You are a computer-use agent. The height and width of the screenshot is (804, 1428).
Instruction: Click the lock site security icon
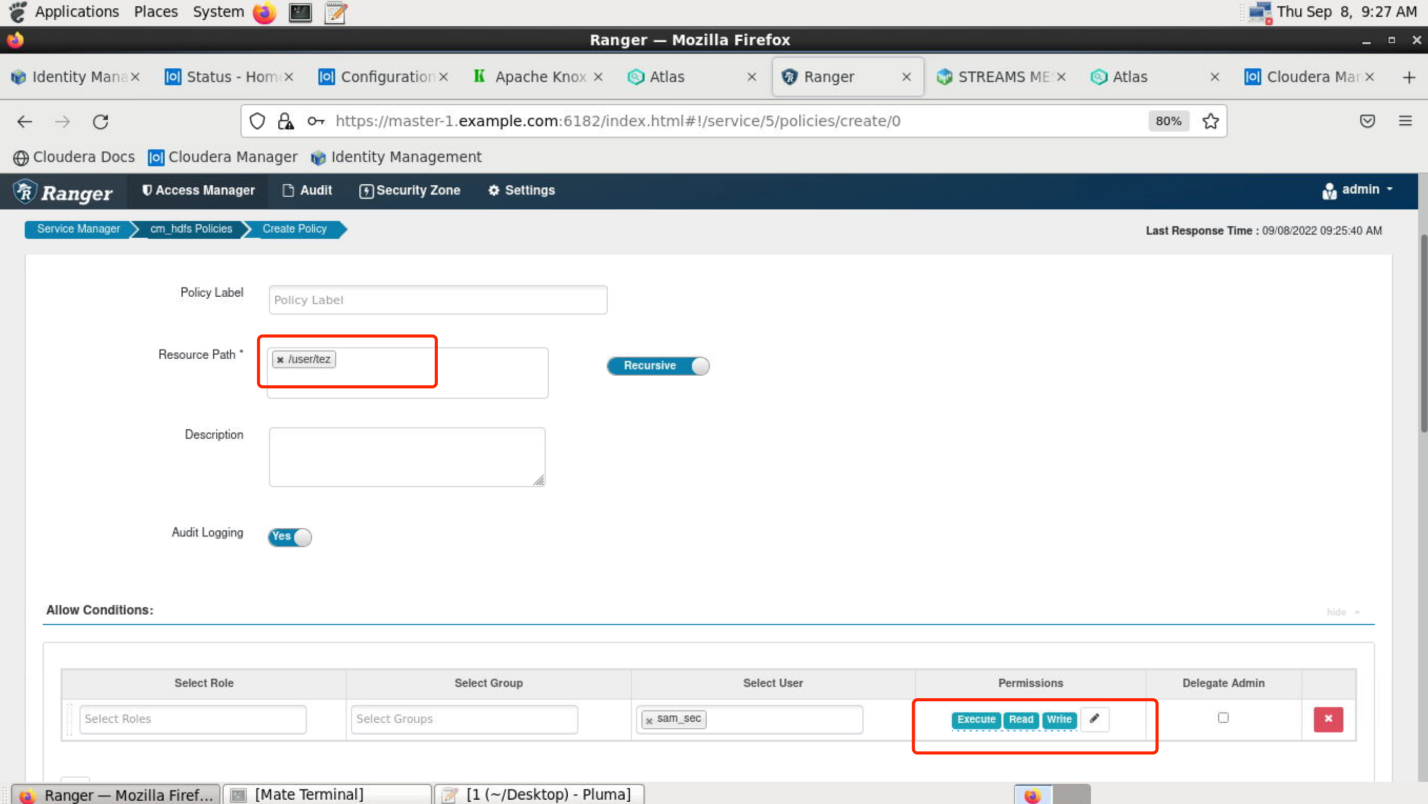tap(286, 121)
